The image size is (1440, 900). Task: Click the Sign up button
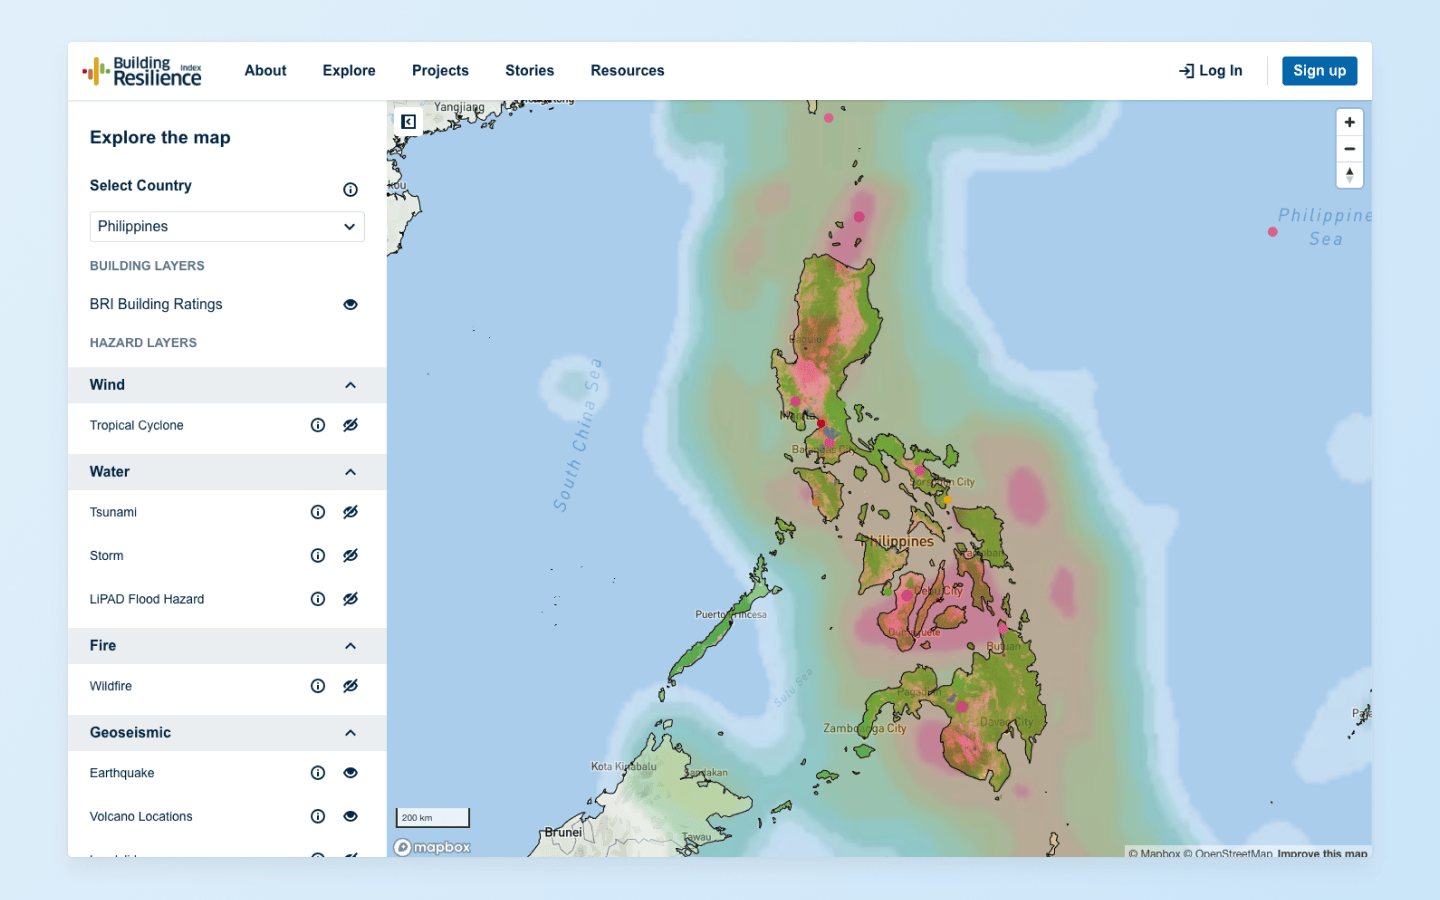1319,71
